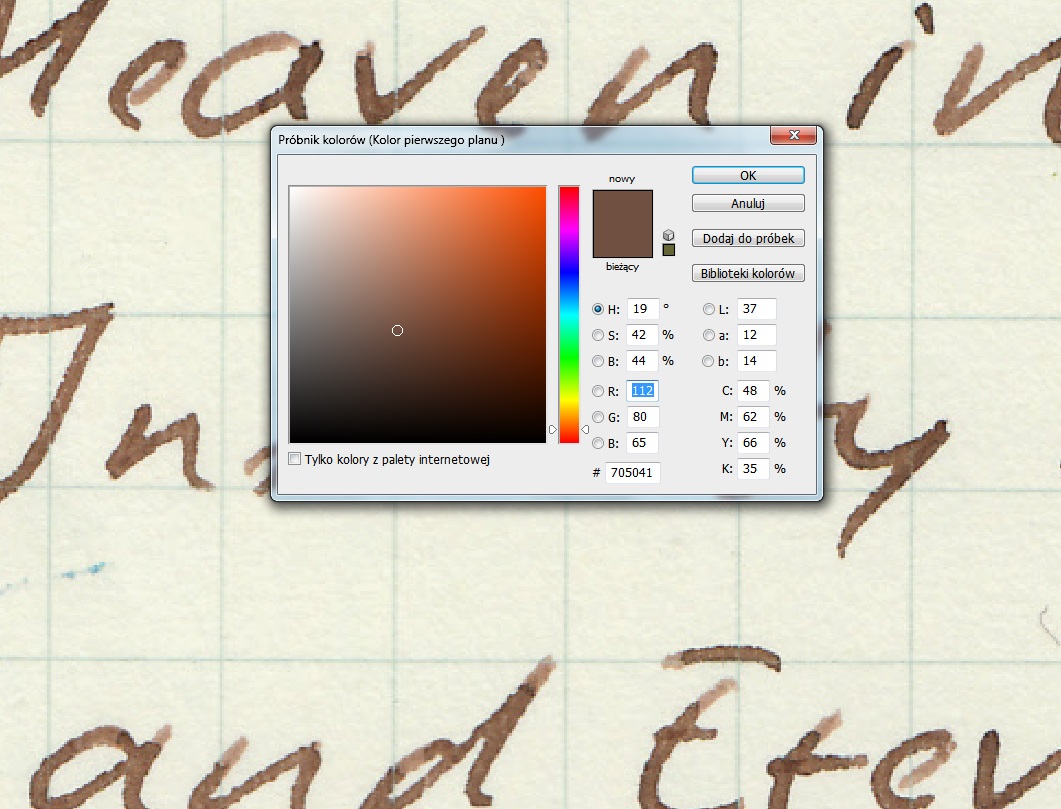Cancel the picker via Anuluj
This screenshot has height=809, width=1061.
click(747, 202)
